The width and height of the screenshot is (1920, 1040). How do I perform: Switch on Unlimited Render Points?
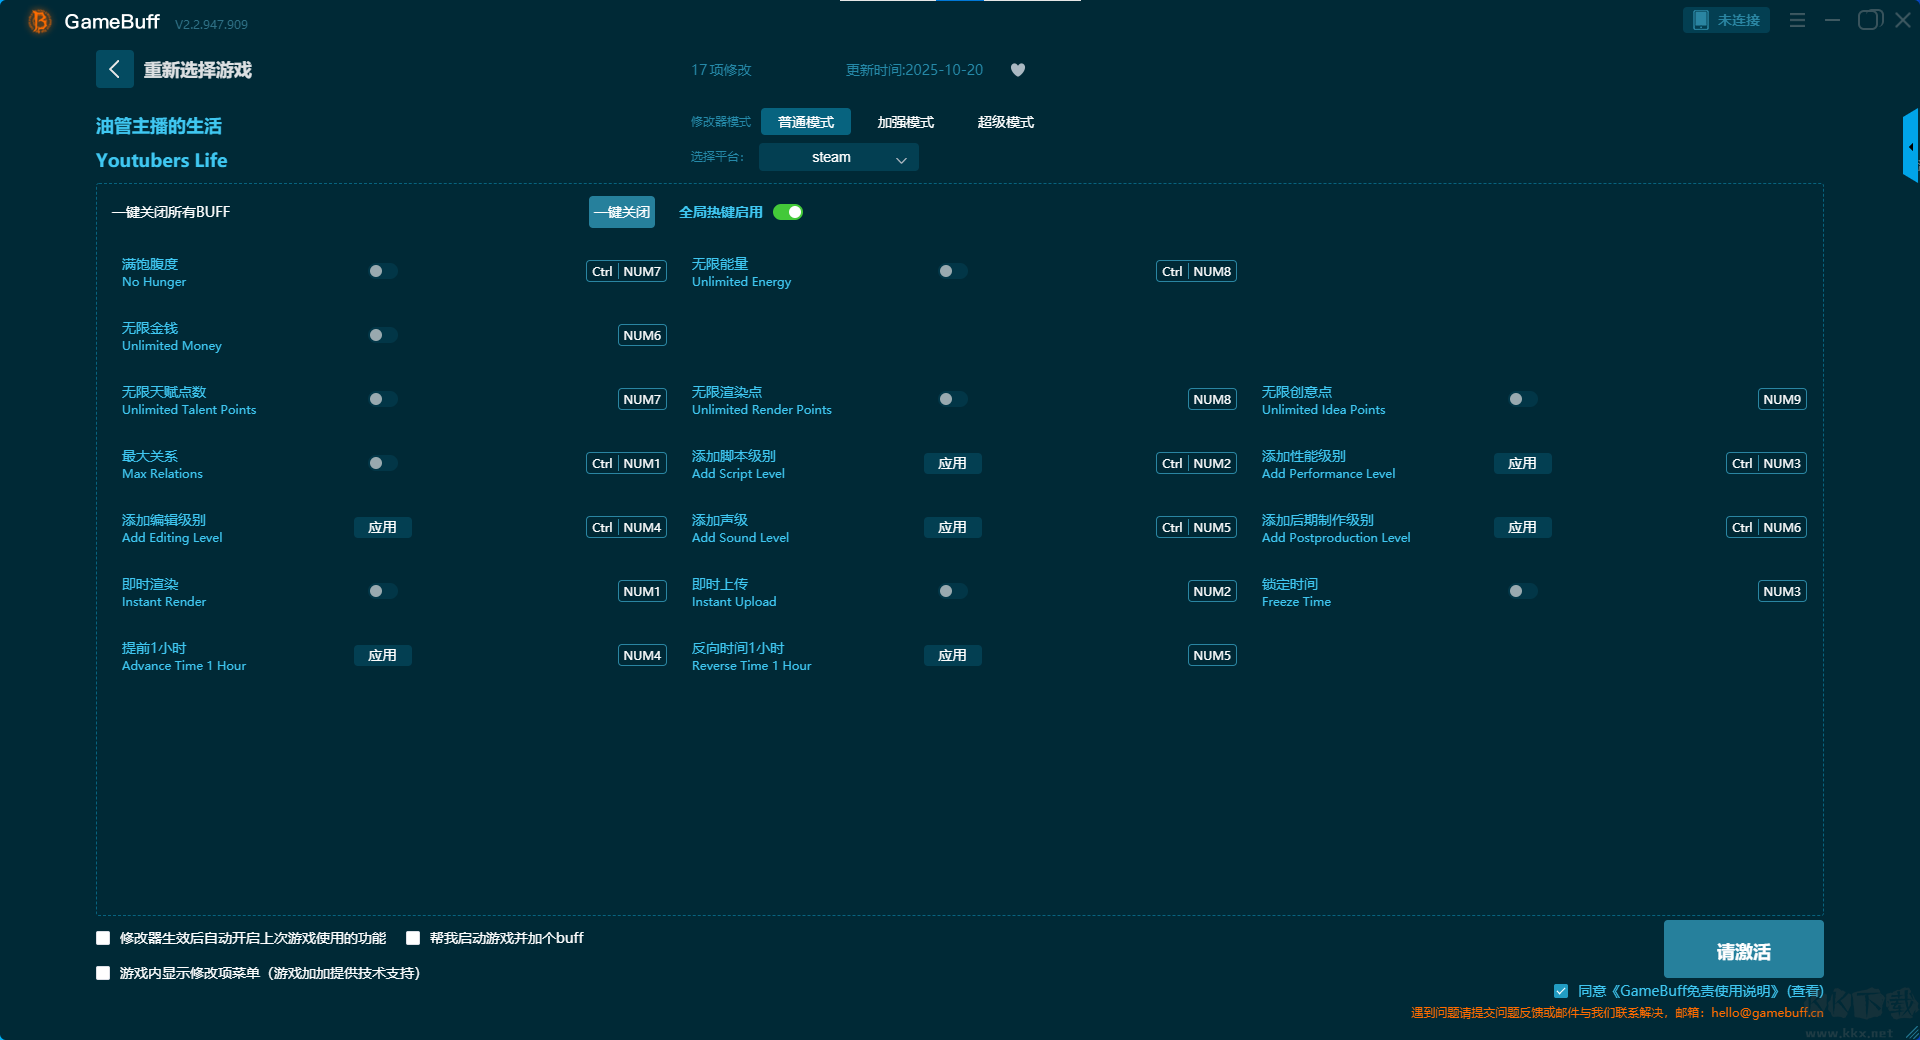952,399
